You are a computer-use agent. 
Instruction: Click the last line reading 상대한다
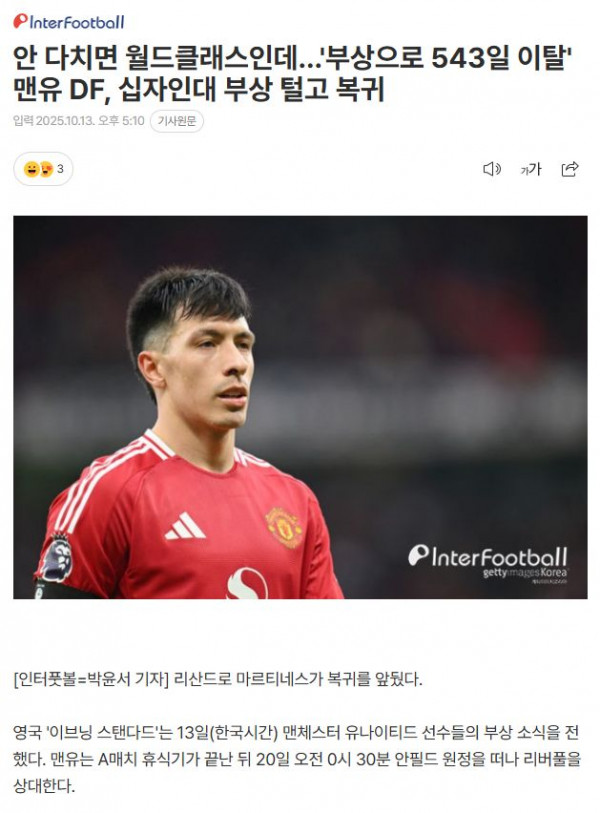tap(44, 786)
